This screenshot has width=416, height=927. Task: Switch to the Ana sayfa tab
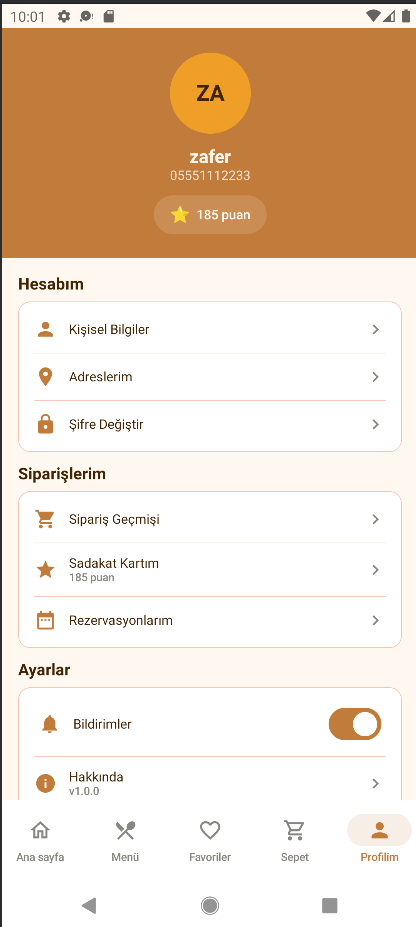pyautogui.click(x=40, y=840)
